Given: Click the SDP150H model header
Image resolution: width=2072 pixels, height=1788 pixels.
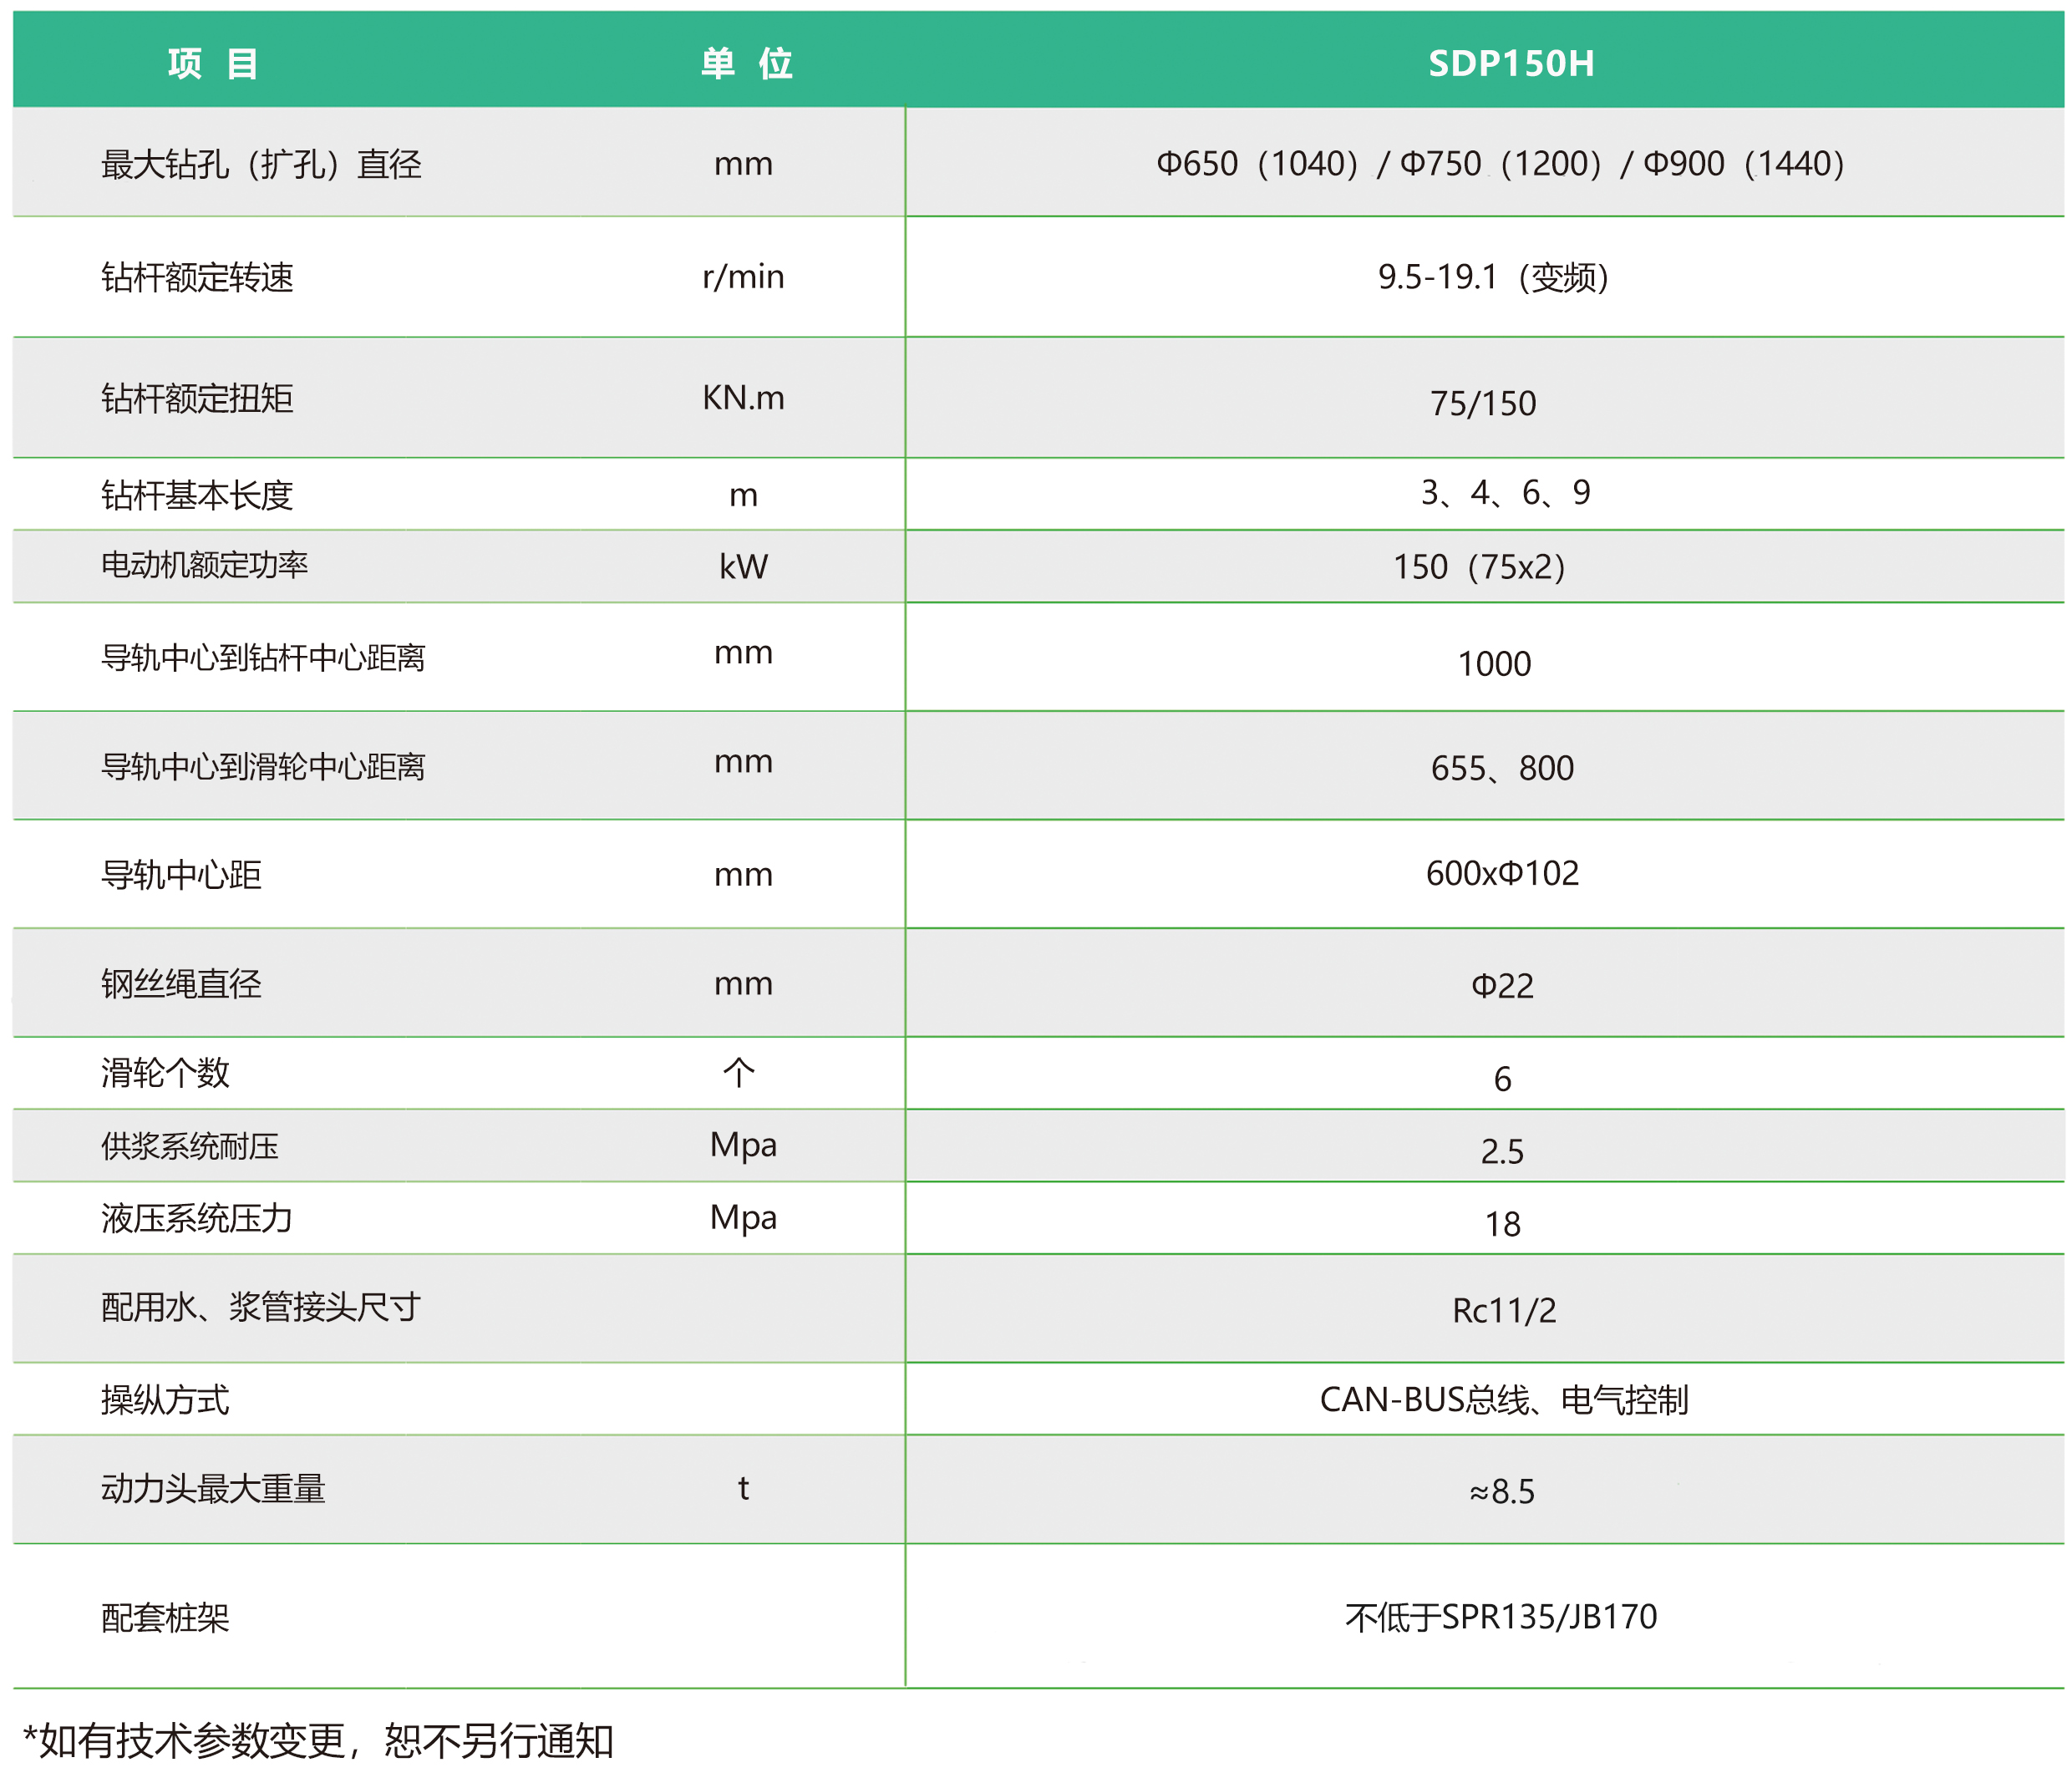Looking at the screenshot, I should (x=1510, y=63).
